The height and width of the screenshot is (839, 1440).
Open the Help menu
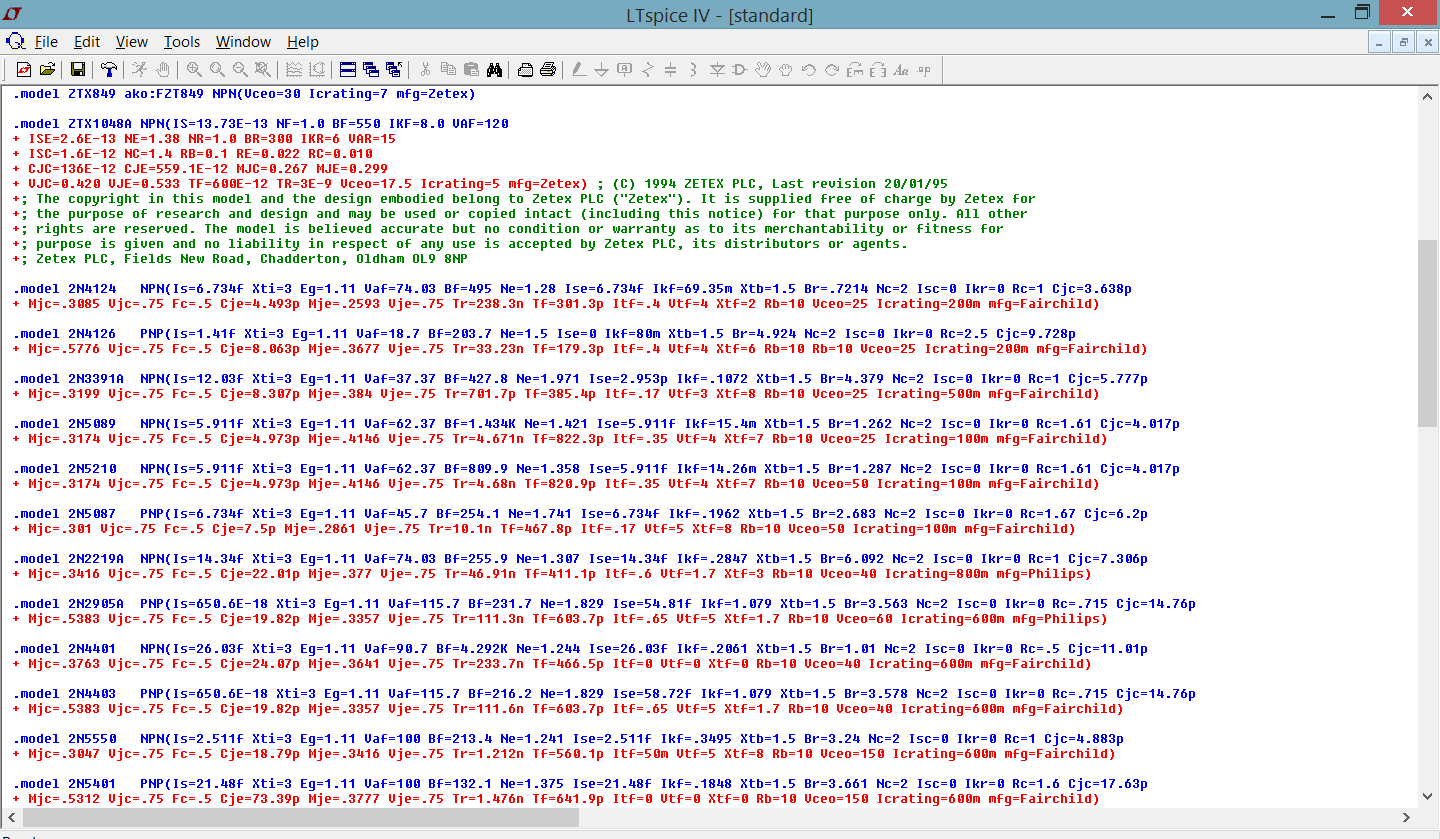coord(303,42)
